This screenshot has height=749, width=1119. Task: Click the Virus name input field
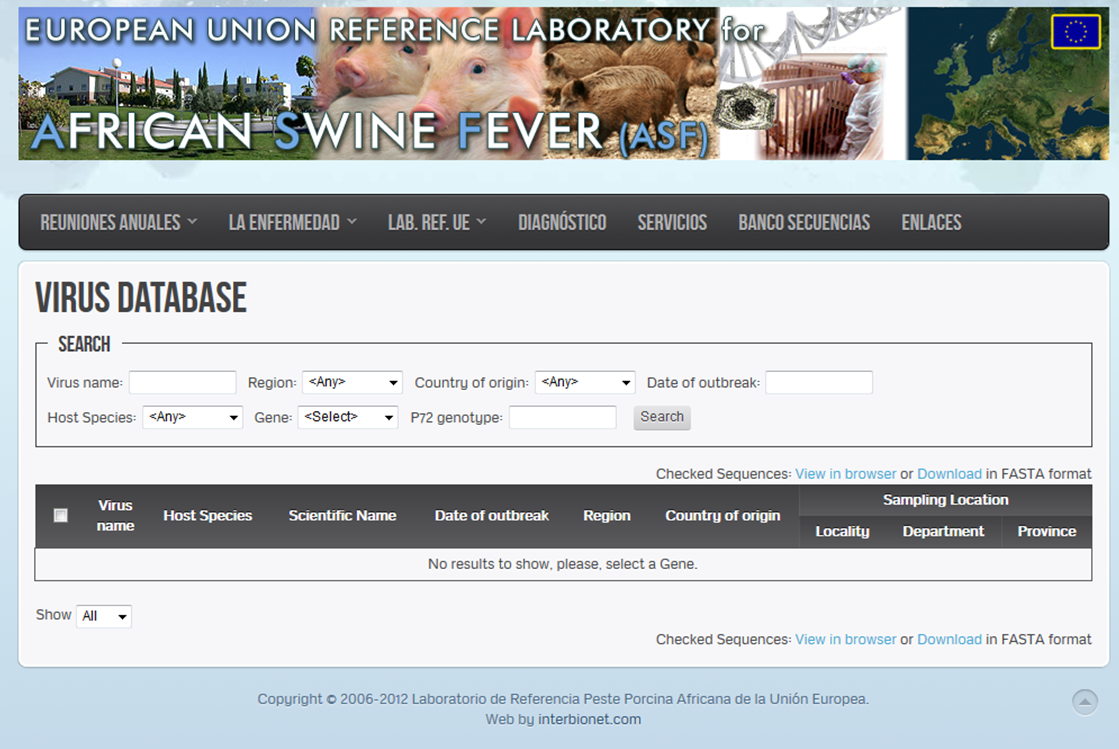point(182,383)
